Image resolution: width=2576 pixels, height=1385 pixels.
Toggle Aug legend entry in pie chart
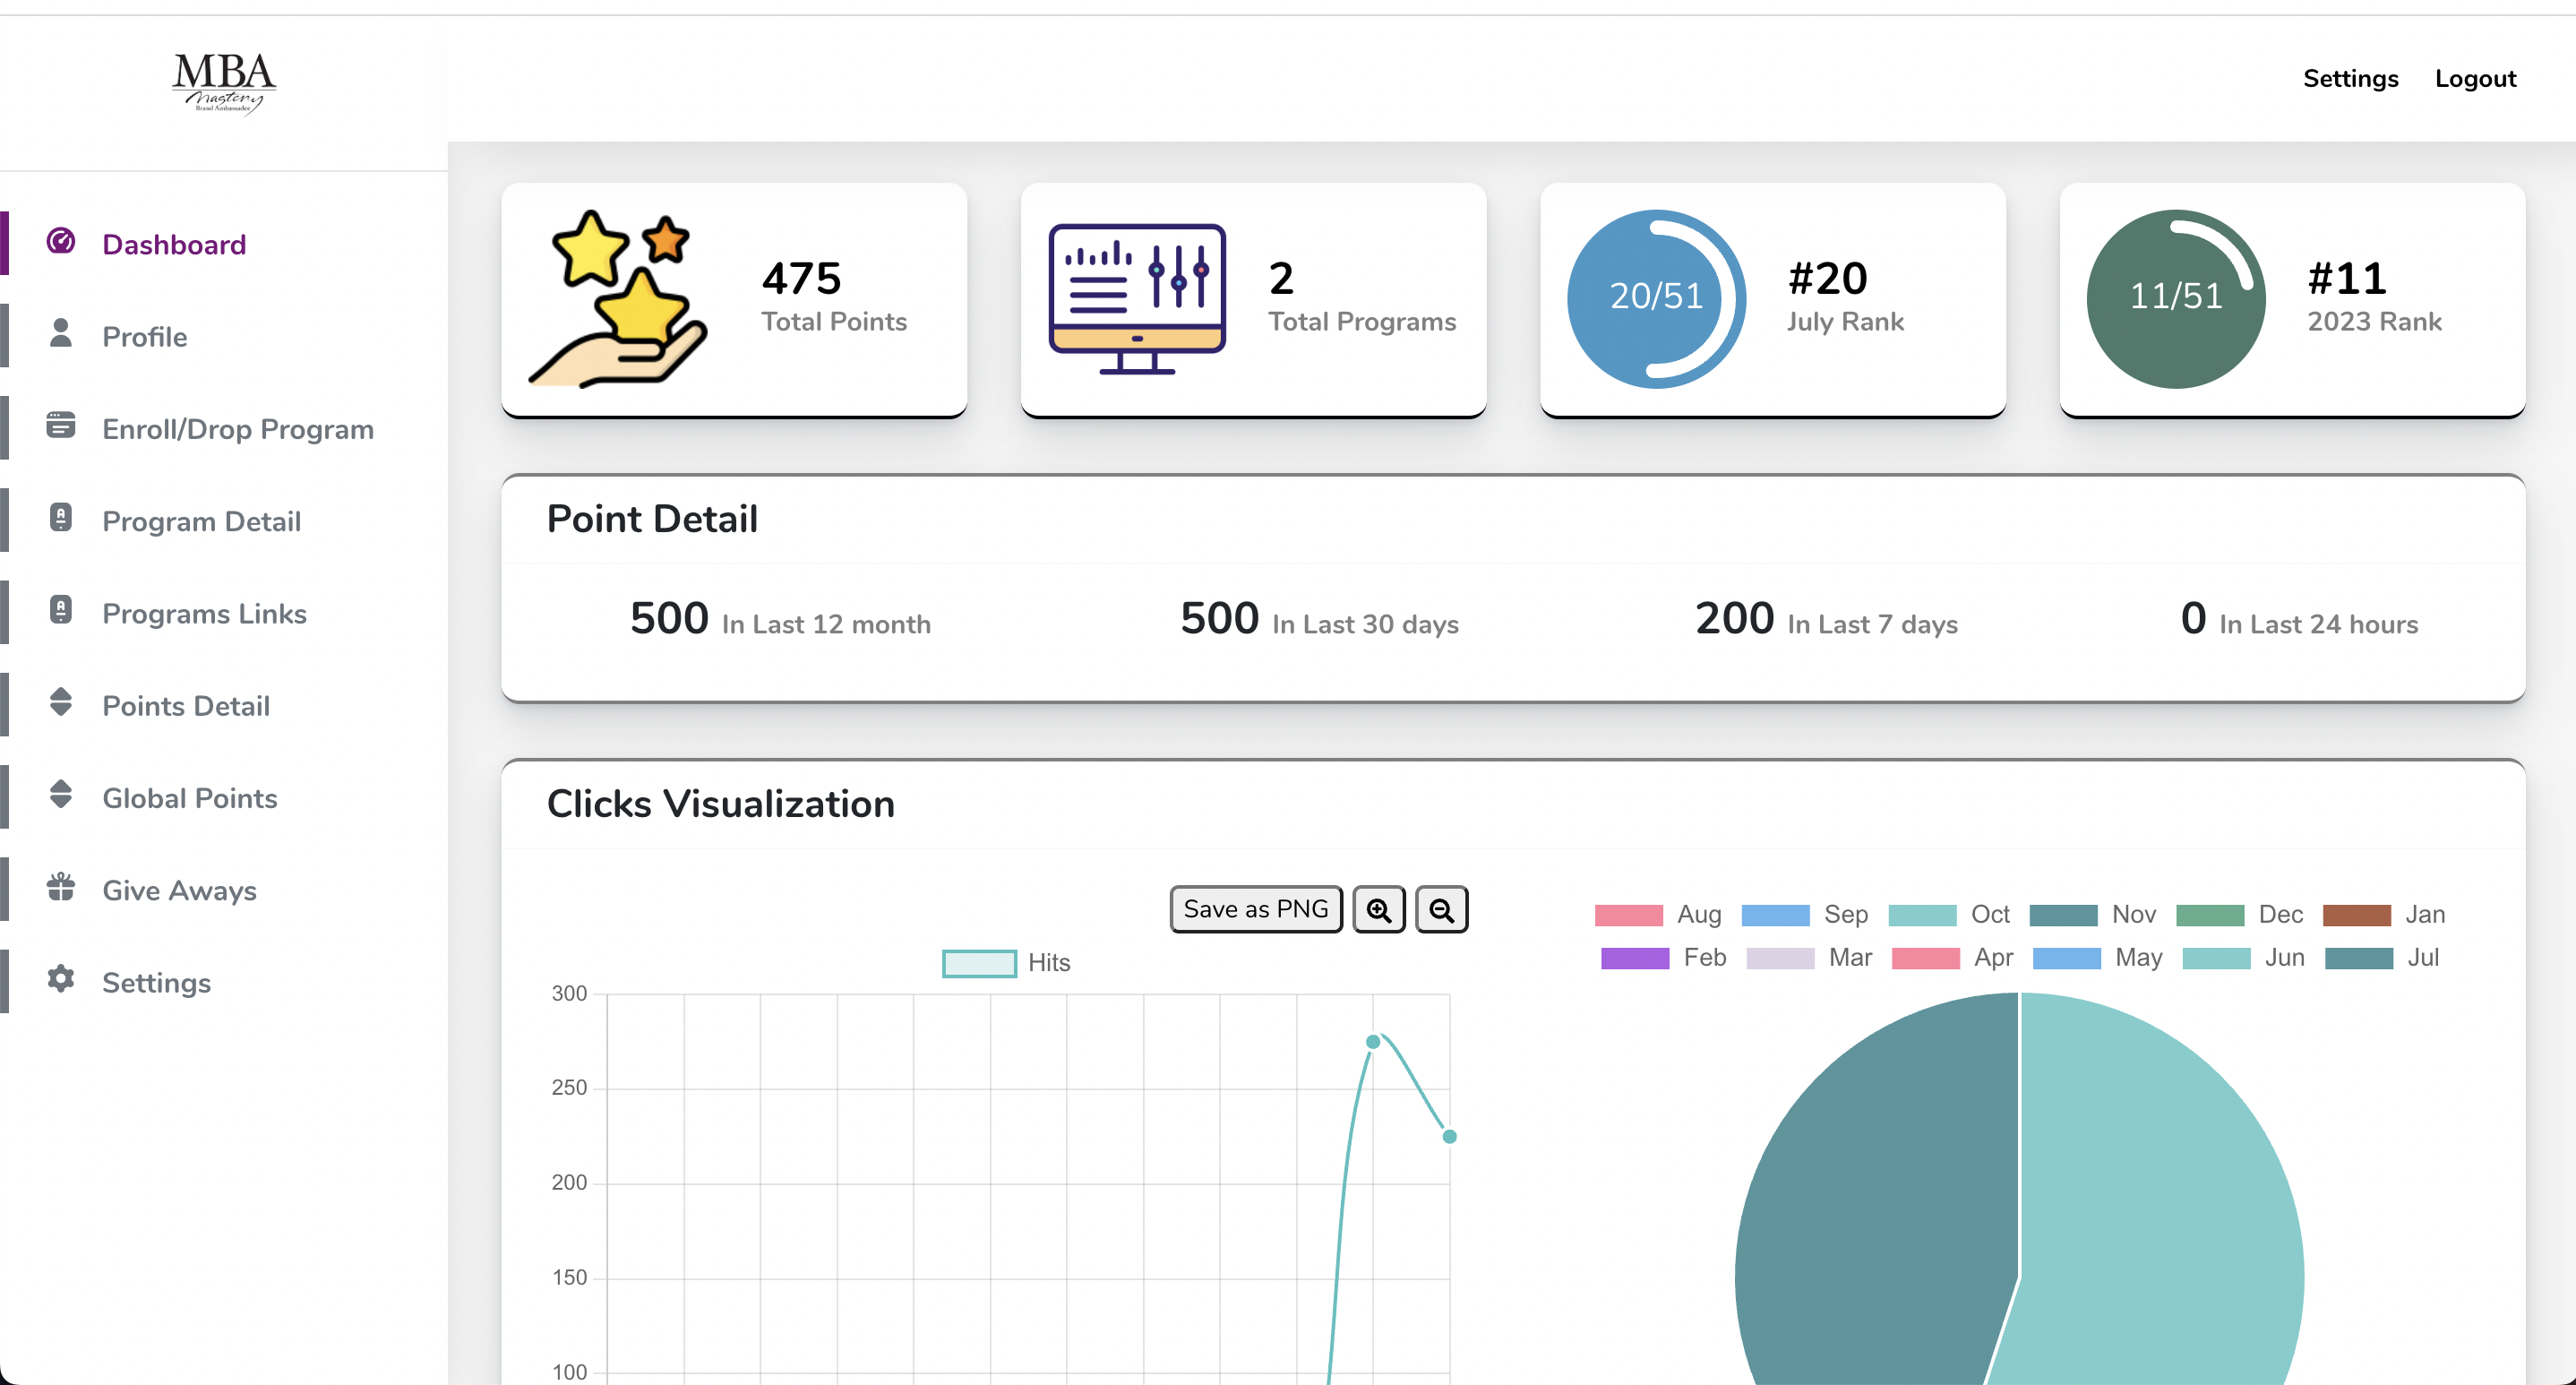pos(1658,914)
